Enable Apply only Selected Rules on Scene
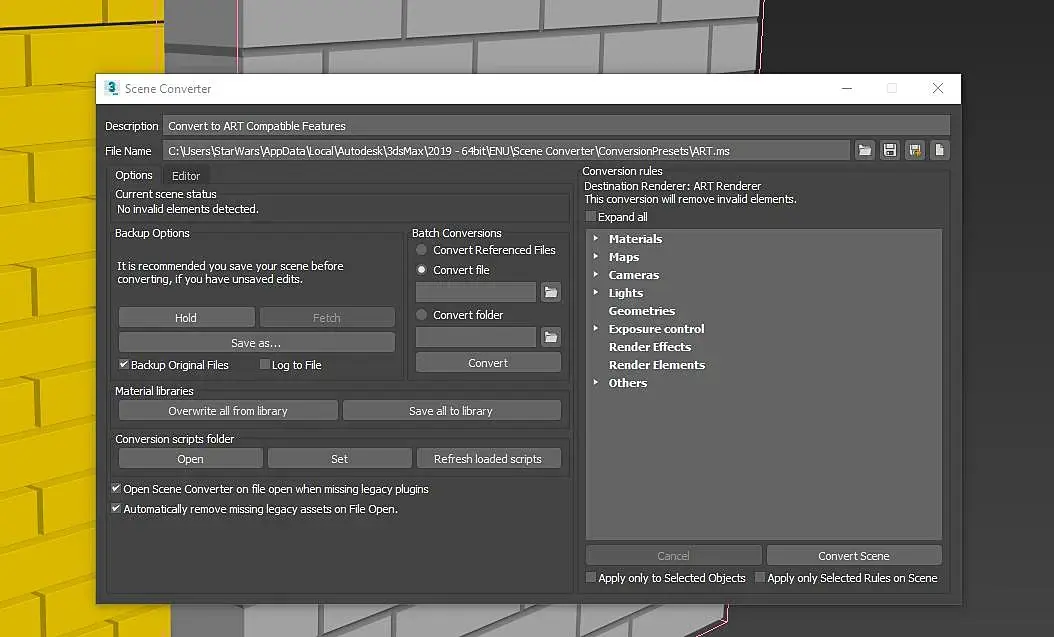The height and width of the screenshot is (637, 1054). point(760,577)
